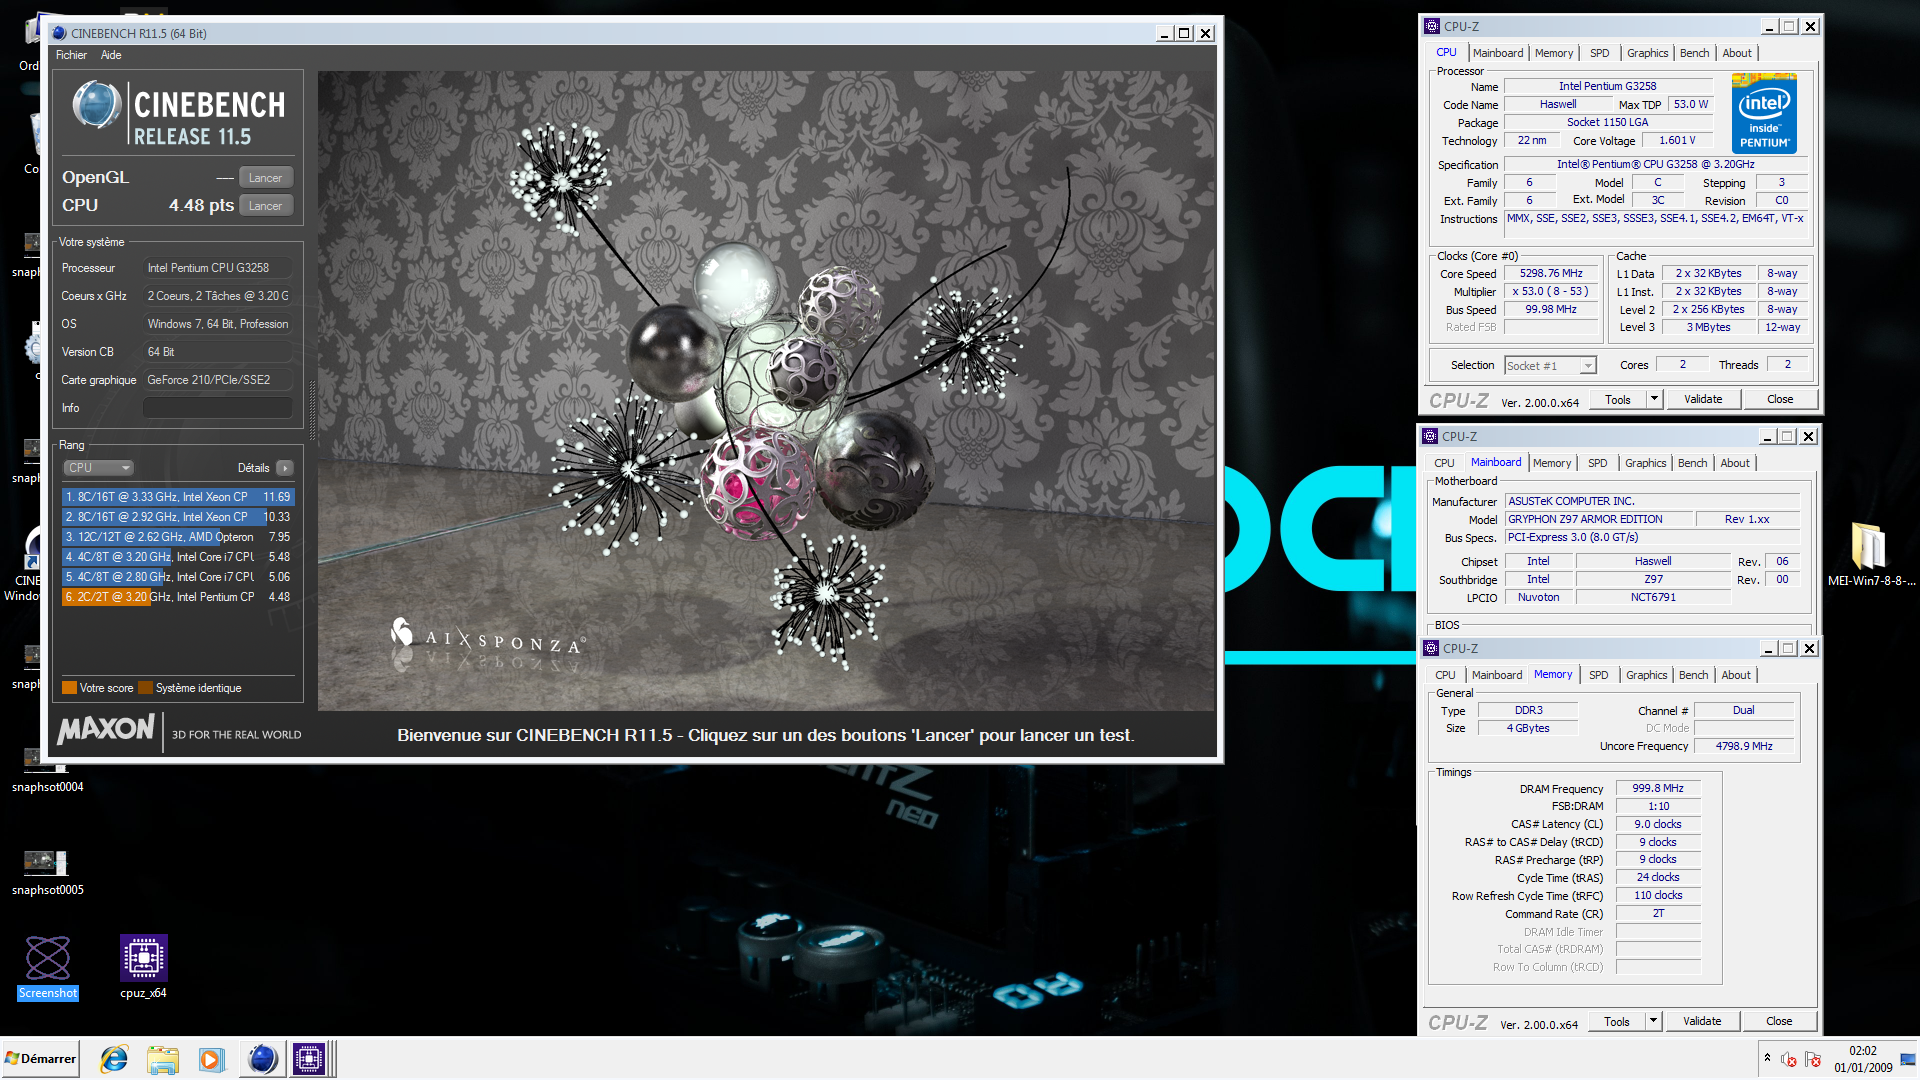1920x1080 pixels.
Task: Click the Détails arrow button in Rang
Action: pyautogui.click(x=285, y=468)
